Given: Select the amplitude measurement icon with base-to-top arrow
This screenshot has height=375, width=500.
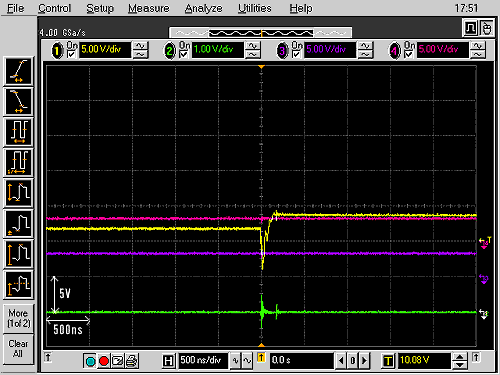Looking at the screenshot, I should click(19, 193).
